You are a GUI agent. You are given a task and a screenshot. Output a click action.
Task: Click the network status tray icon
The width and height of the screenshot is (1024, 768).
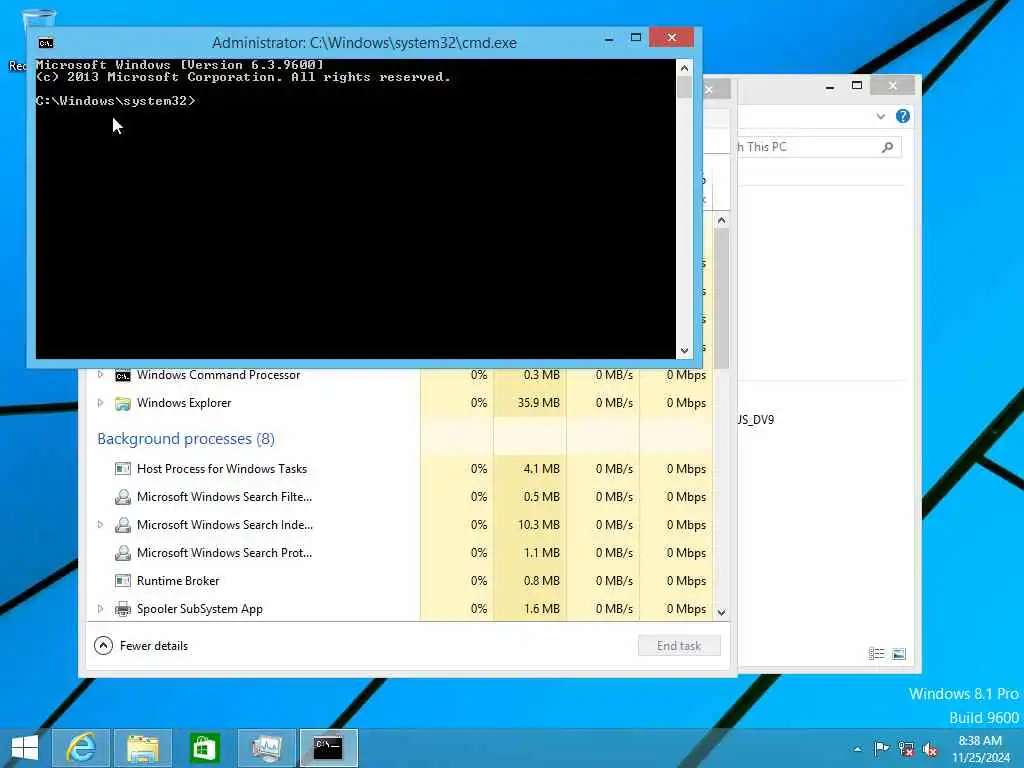(906, 748)
